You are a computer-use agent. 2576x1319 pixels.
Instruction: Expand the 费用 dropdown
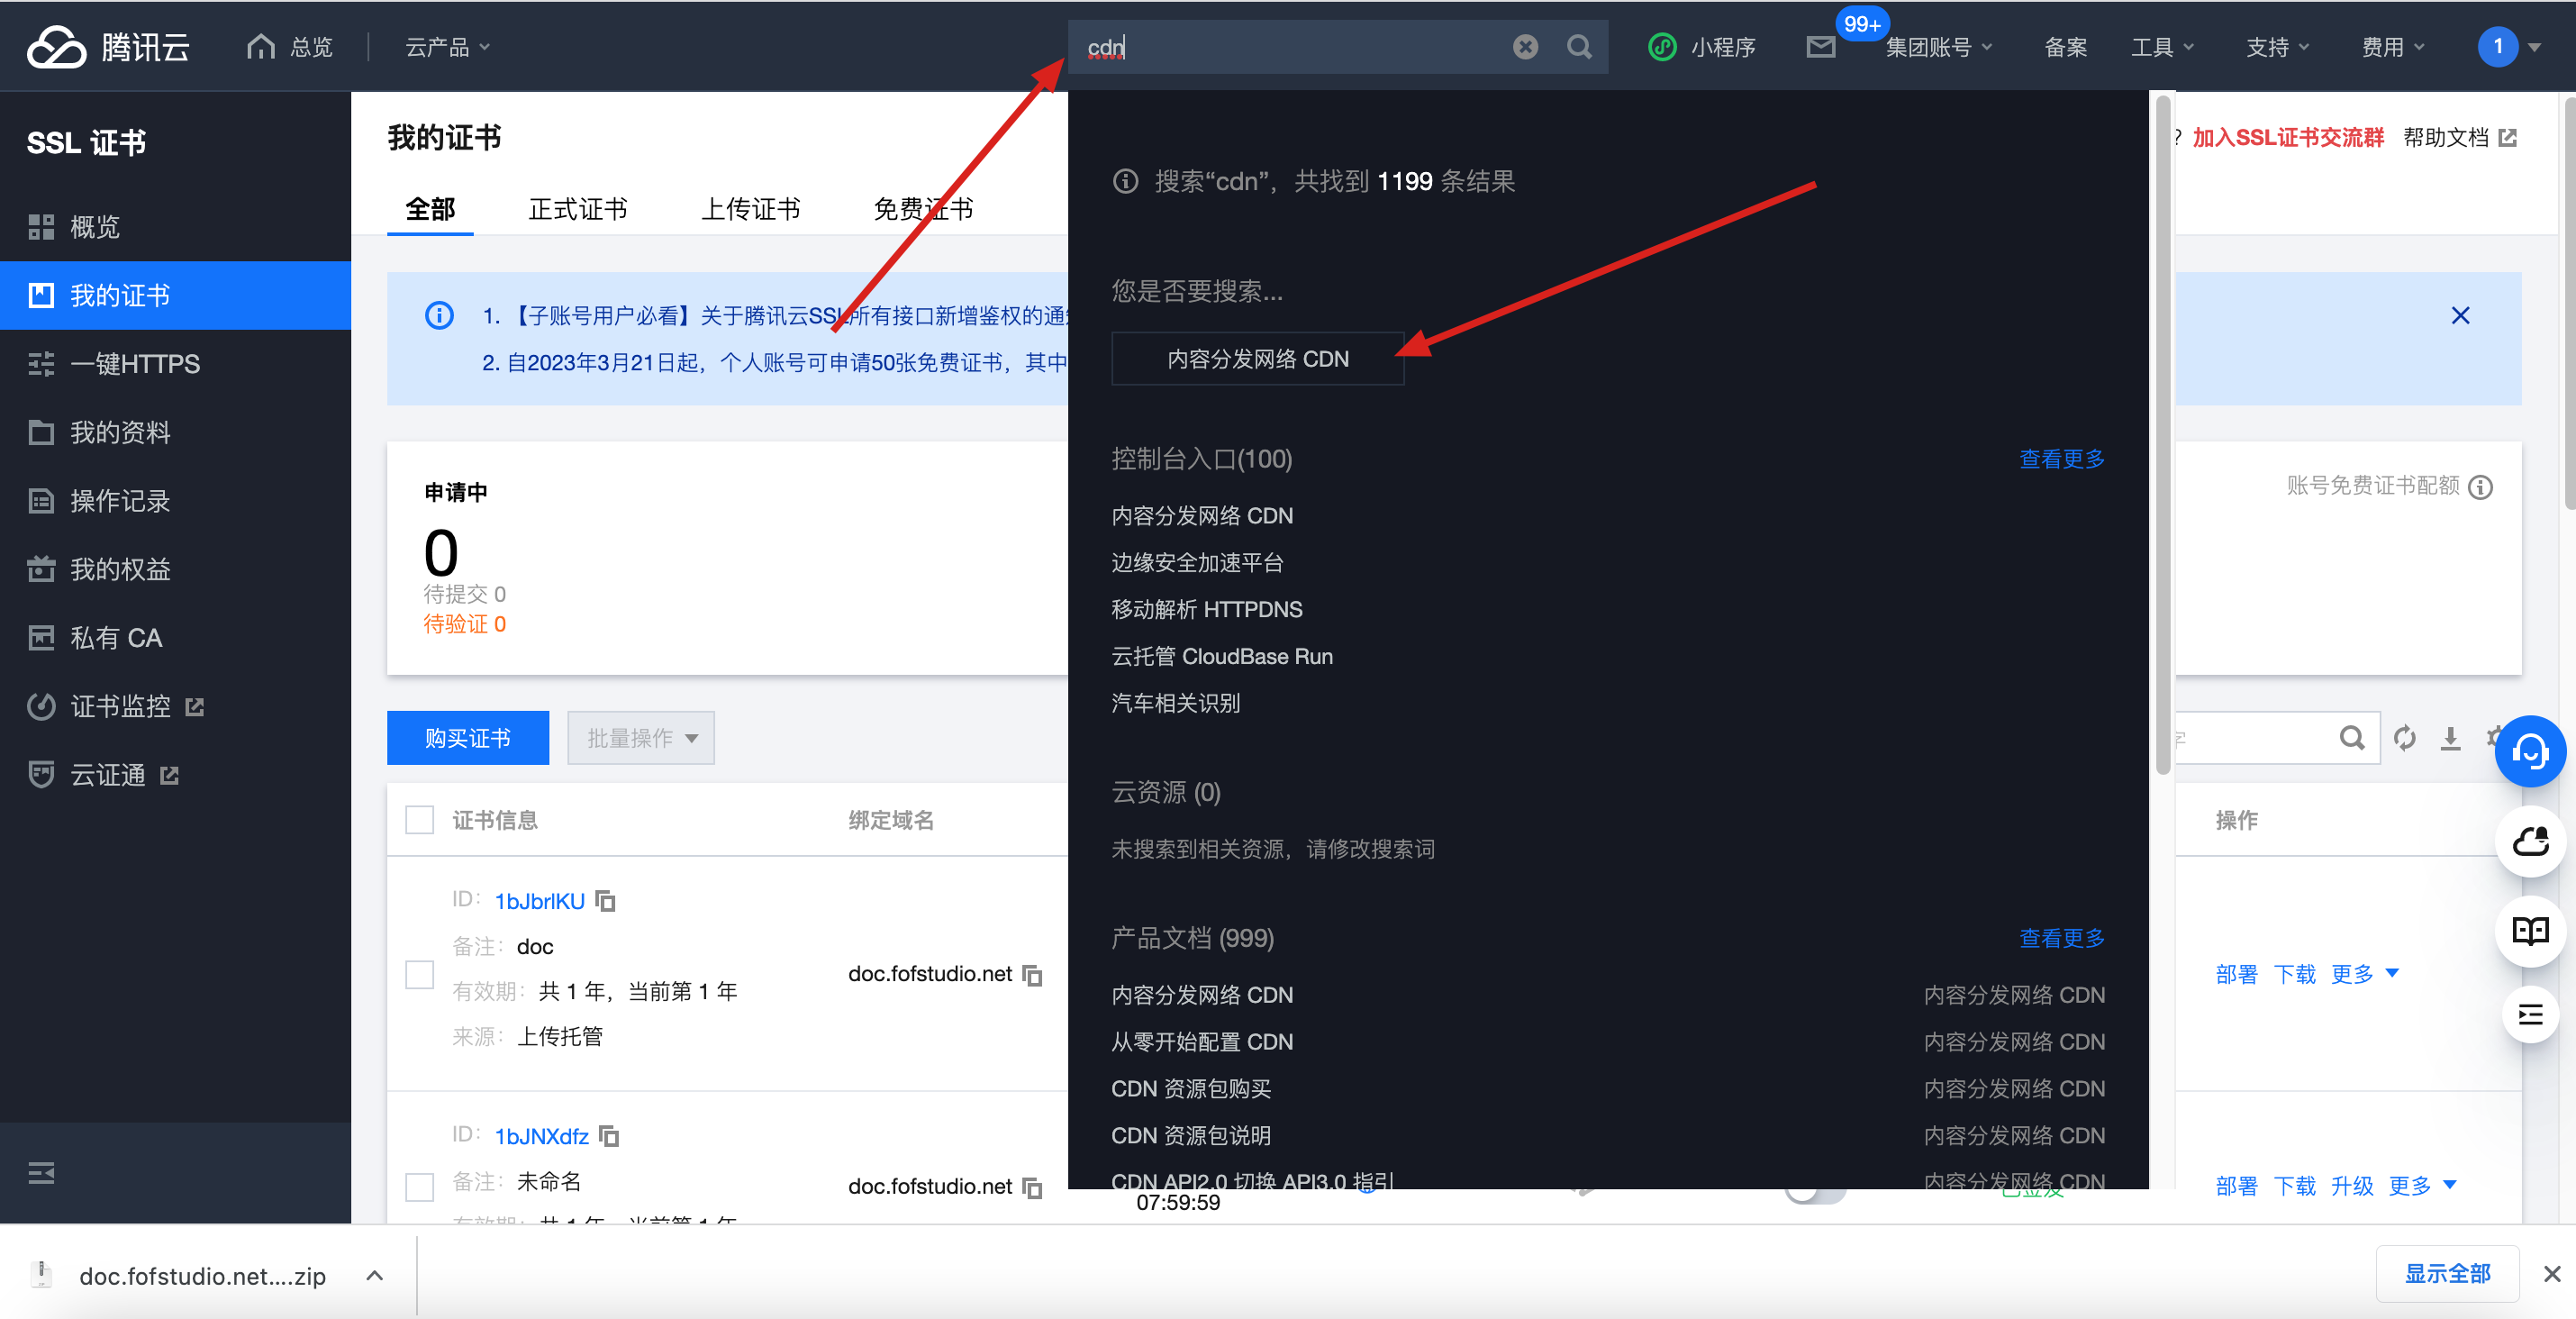pyautogui.click(x=2393, y=47)
